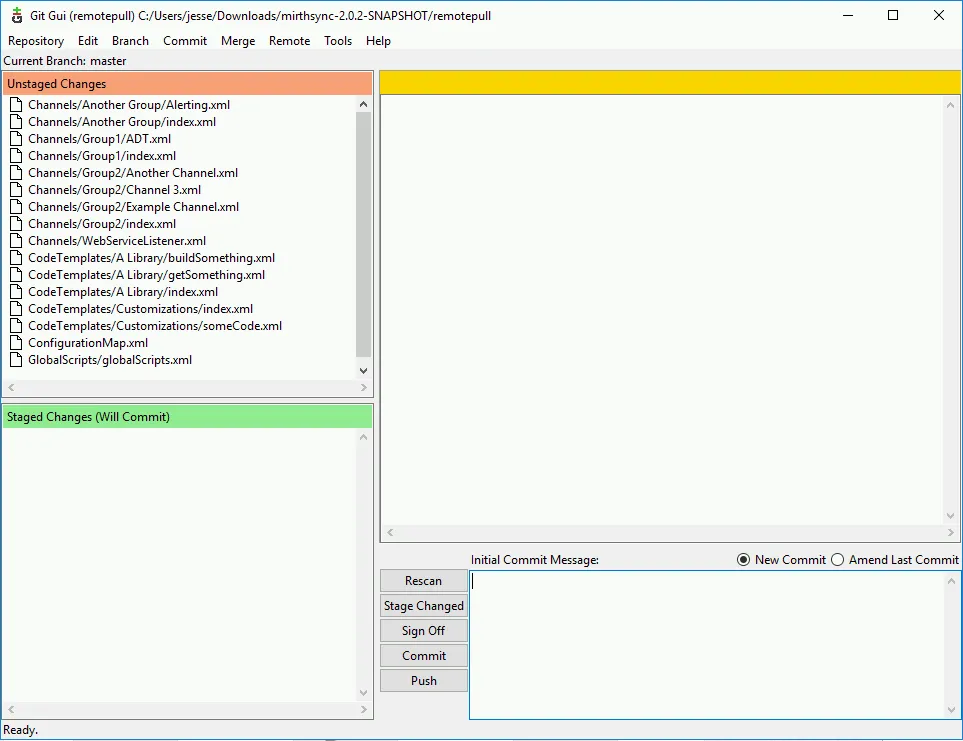Open the Tools menu
The height and width of the screenshot is (741, 963).
(337, 41)
